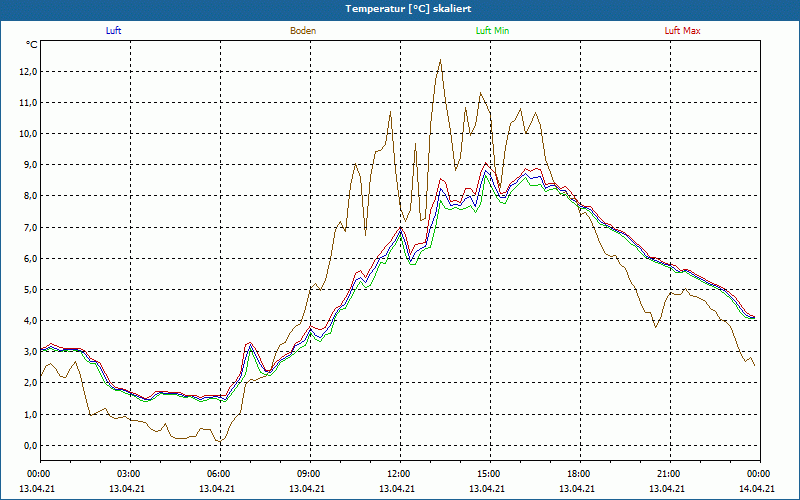This screenshot has height=500, width=800.
Task: Click the brown 'Boden' legend label
Action: (x=303, y=31)
